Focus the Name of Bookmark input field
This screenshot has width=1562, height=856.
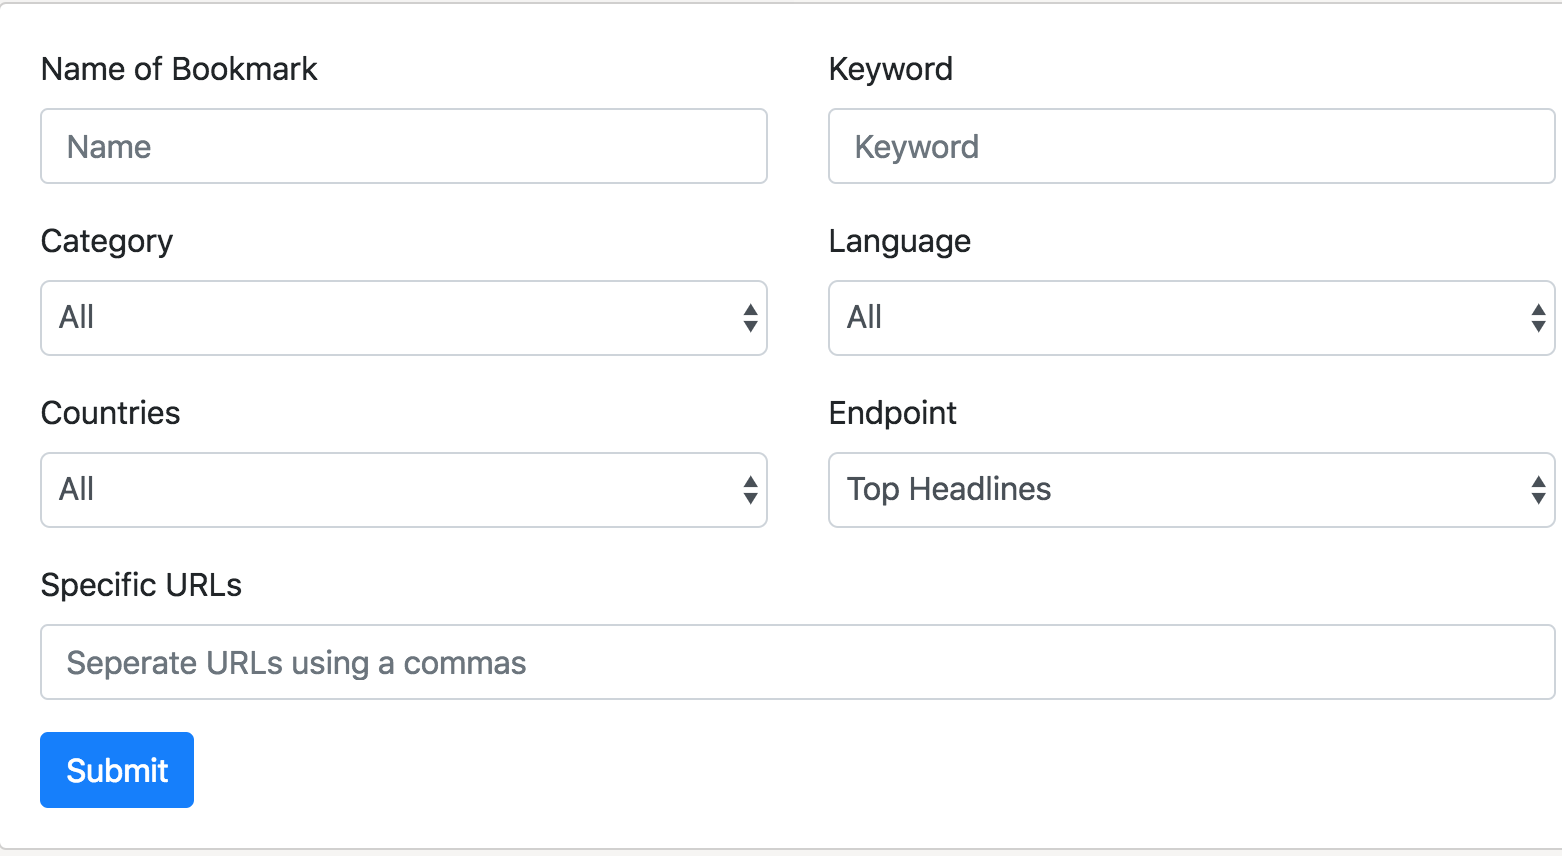point(403,146)
